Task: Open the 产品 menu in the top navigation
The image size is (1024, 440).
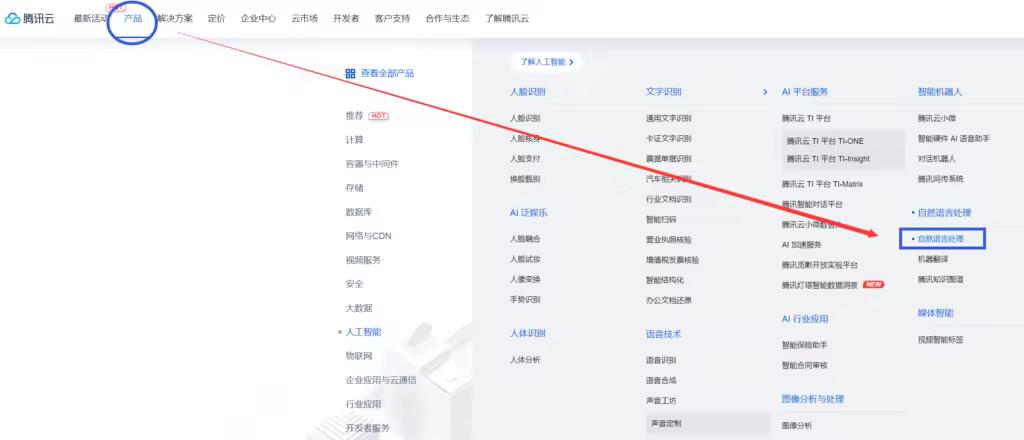Action: pyautogui.click(x=133, y=18)
